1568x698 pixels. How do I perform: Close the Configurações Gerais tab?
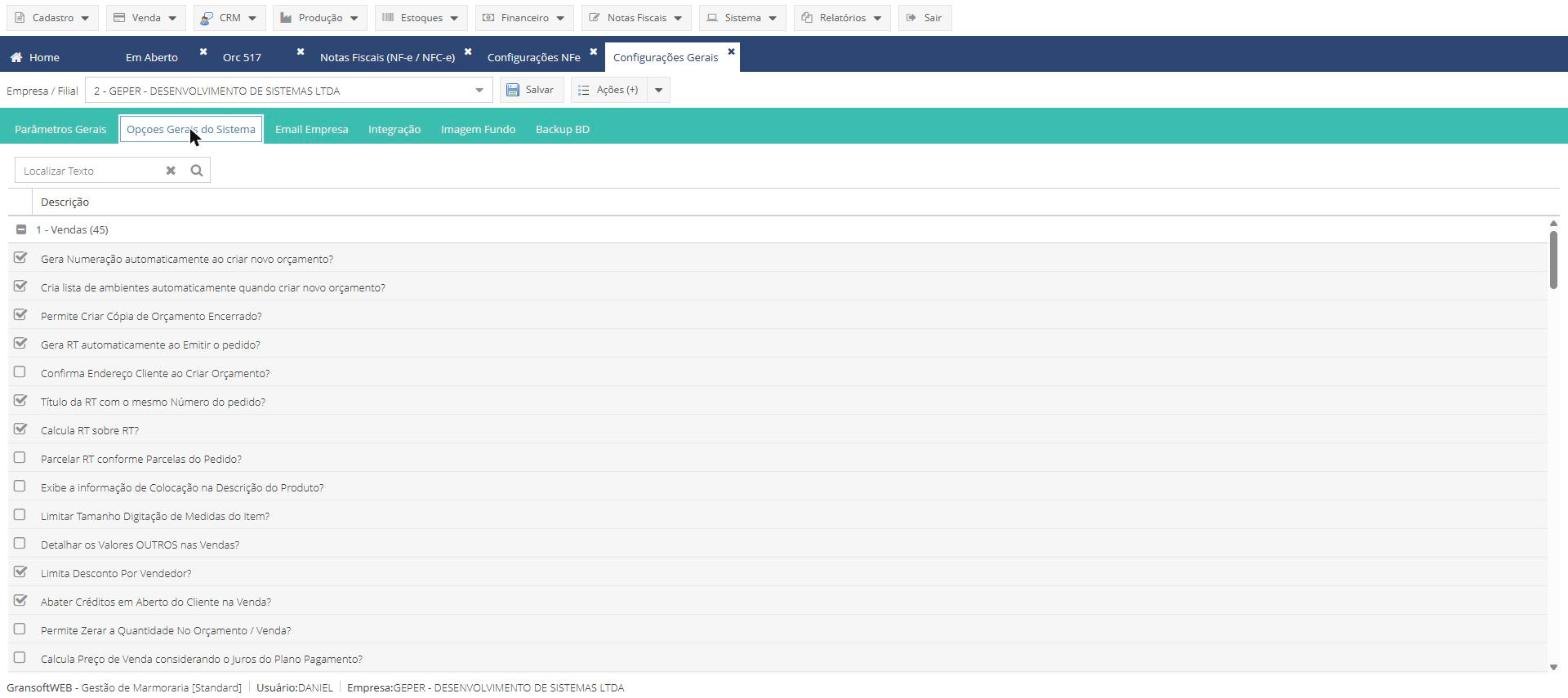point(731,51)
